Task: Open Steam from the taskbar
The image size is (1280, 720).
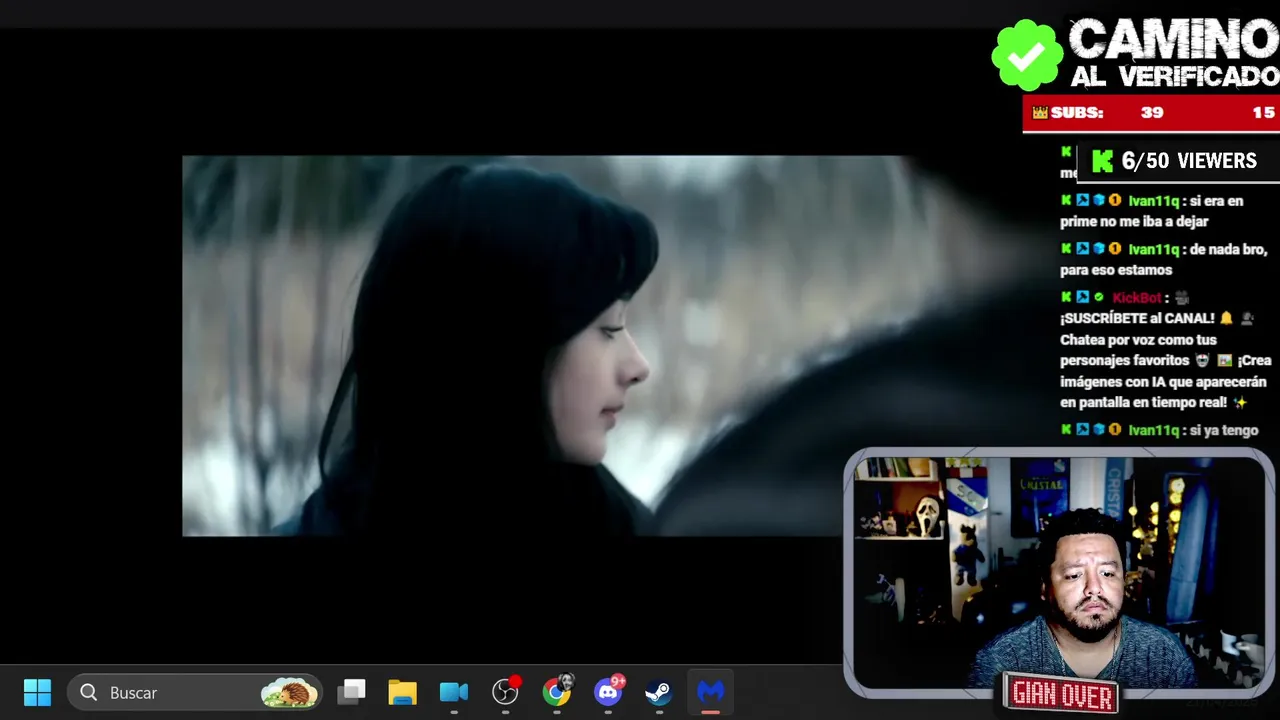Action: (x=658, y=692)
